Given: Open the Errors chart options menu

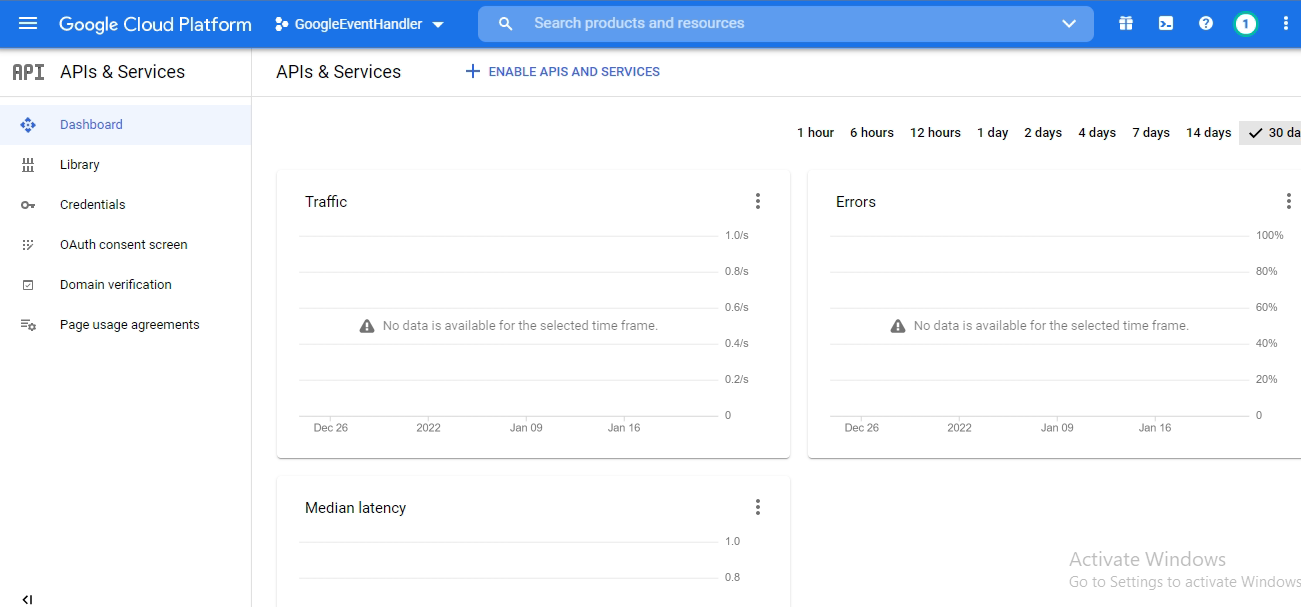Looking at the screenshot, I should click(1289, 202).
